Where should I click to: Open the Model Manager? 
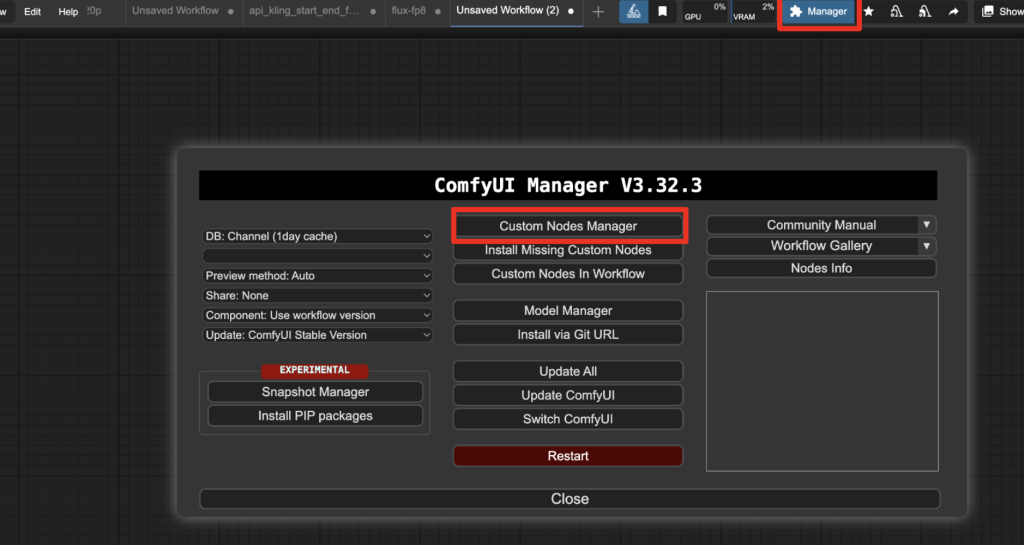click(568, 311)
